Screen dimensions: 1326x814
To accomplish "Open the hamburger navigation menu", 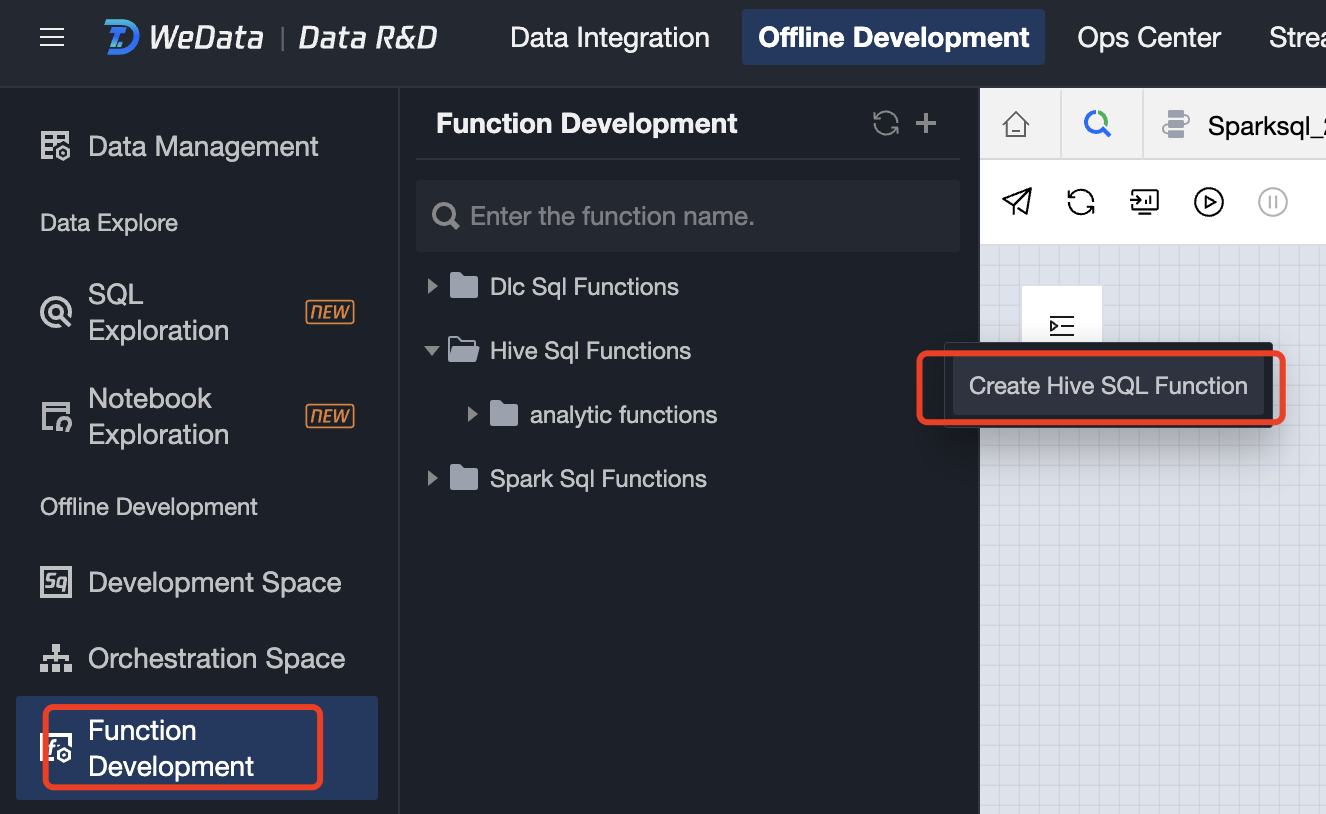I will click(52, 38).
